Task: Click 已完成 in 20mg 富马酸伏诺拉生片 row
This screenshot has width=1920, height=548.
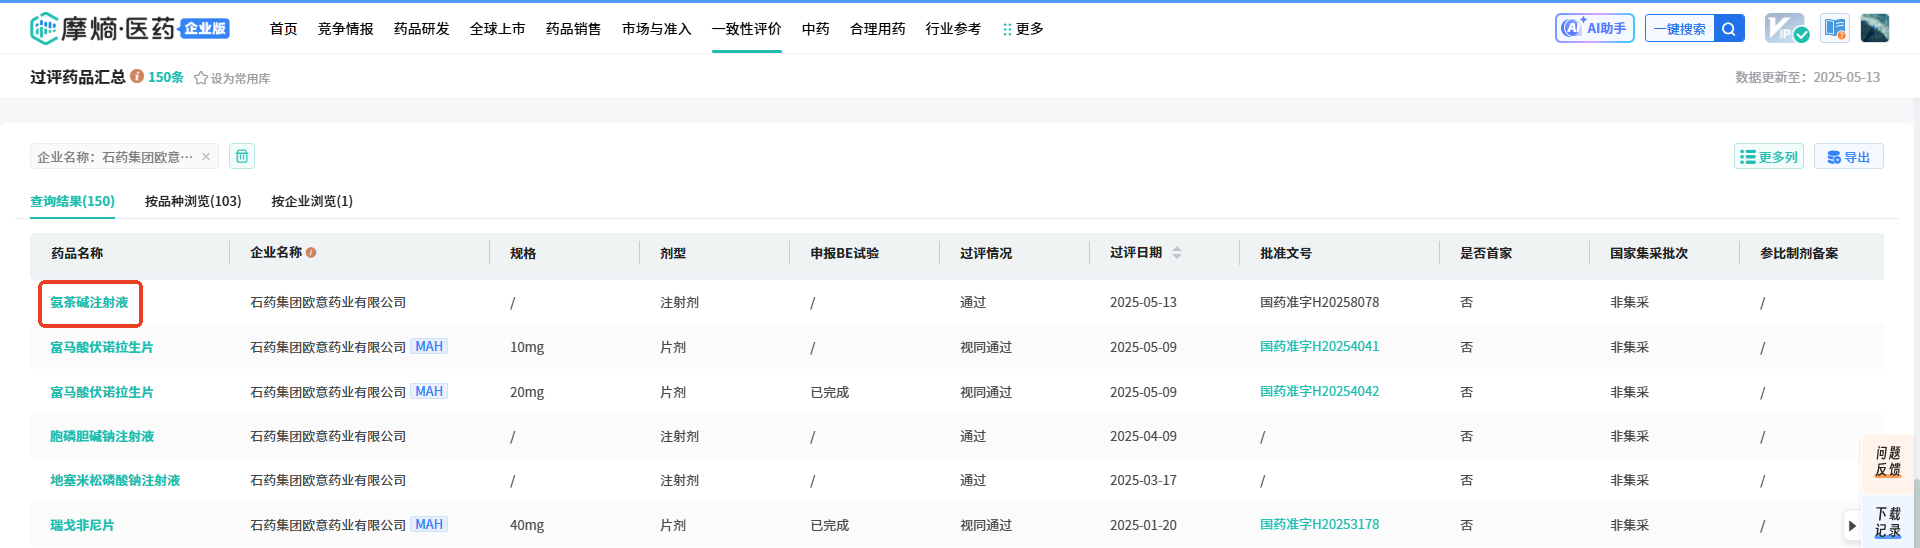Action: (830, 392)
